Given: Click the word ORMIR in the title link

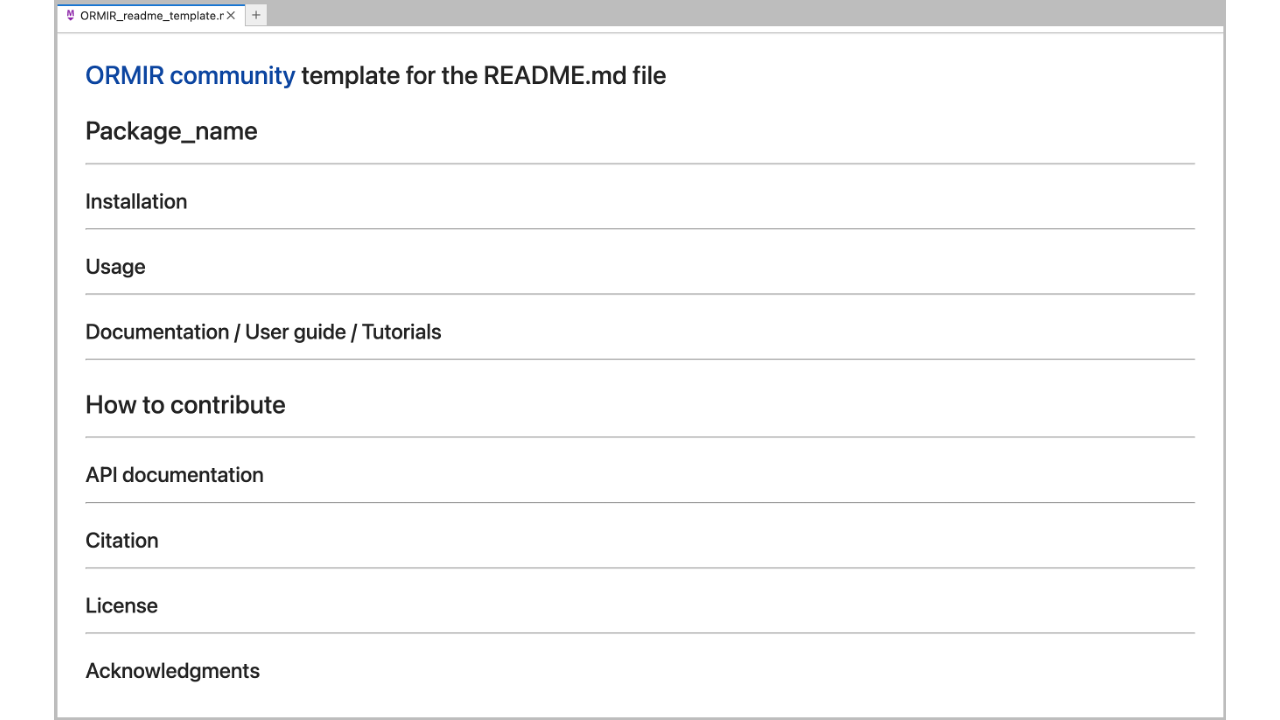Looking at the screenshot, I should [125, 75].
